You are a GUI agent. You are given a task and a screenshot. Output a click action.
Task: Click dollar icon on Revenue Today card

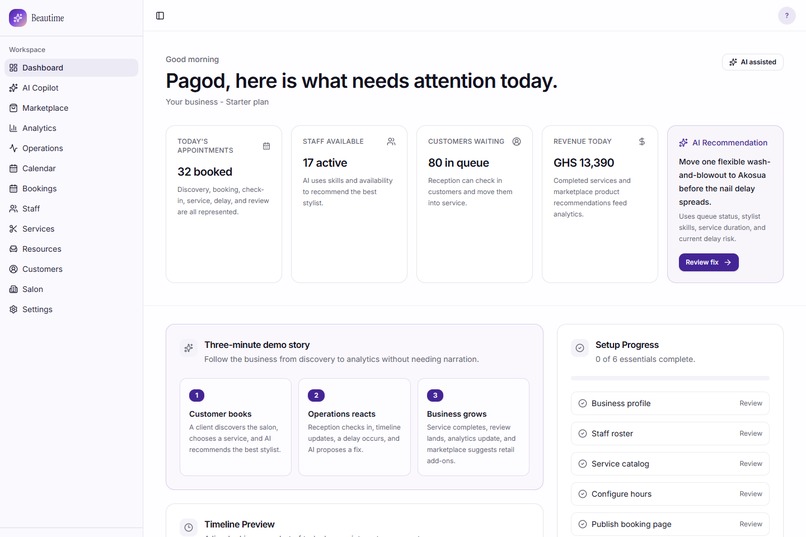click(x=642, y=141)
